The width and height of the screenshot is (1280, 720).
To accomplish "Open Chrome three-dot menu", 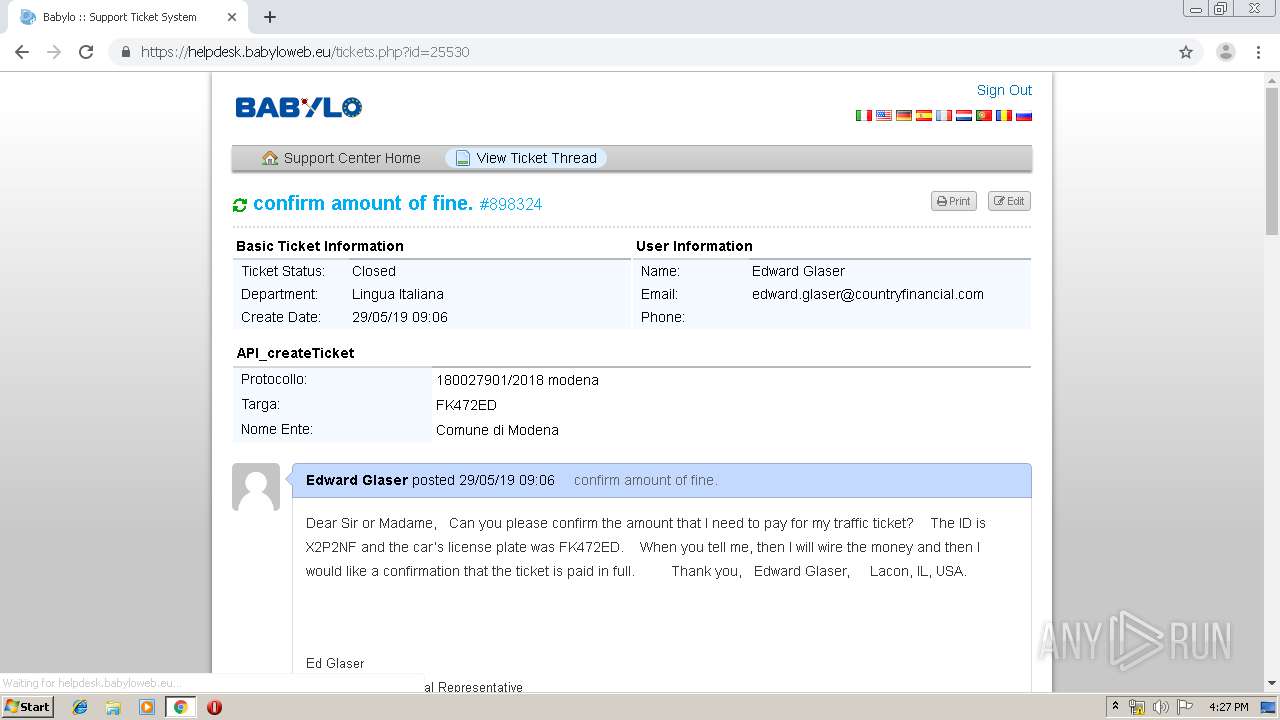I will pyautogui.click(x=1258, y=52).
